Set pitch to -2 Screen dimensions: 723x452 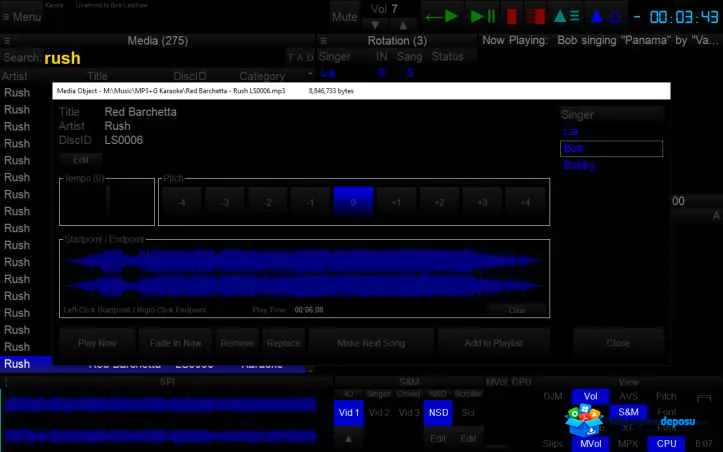pyautogui.click(x=267, y=202)
